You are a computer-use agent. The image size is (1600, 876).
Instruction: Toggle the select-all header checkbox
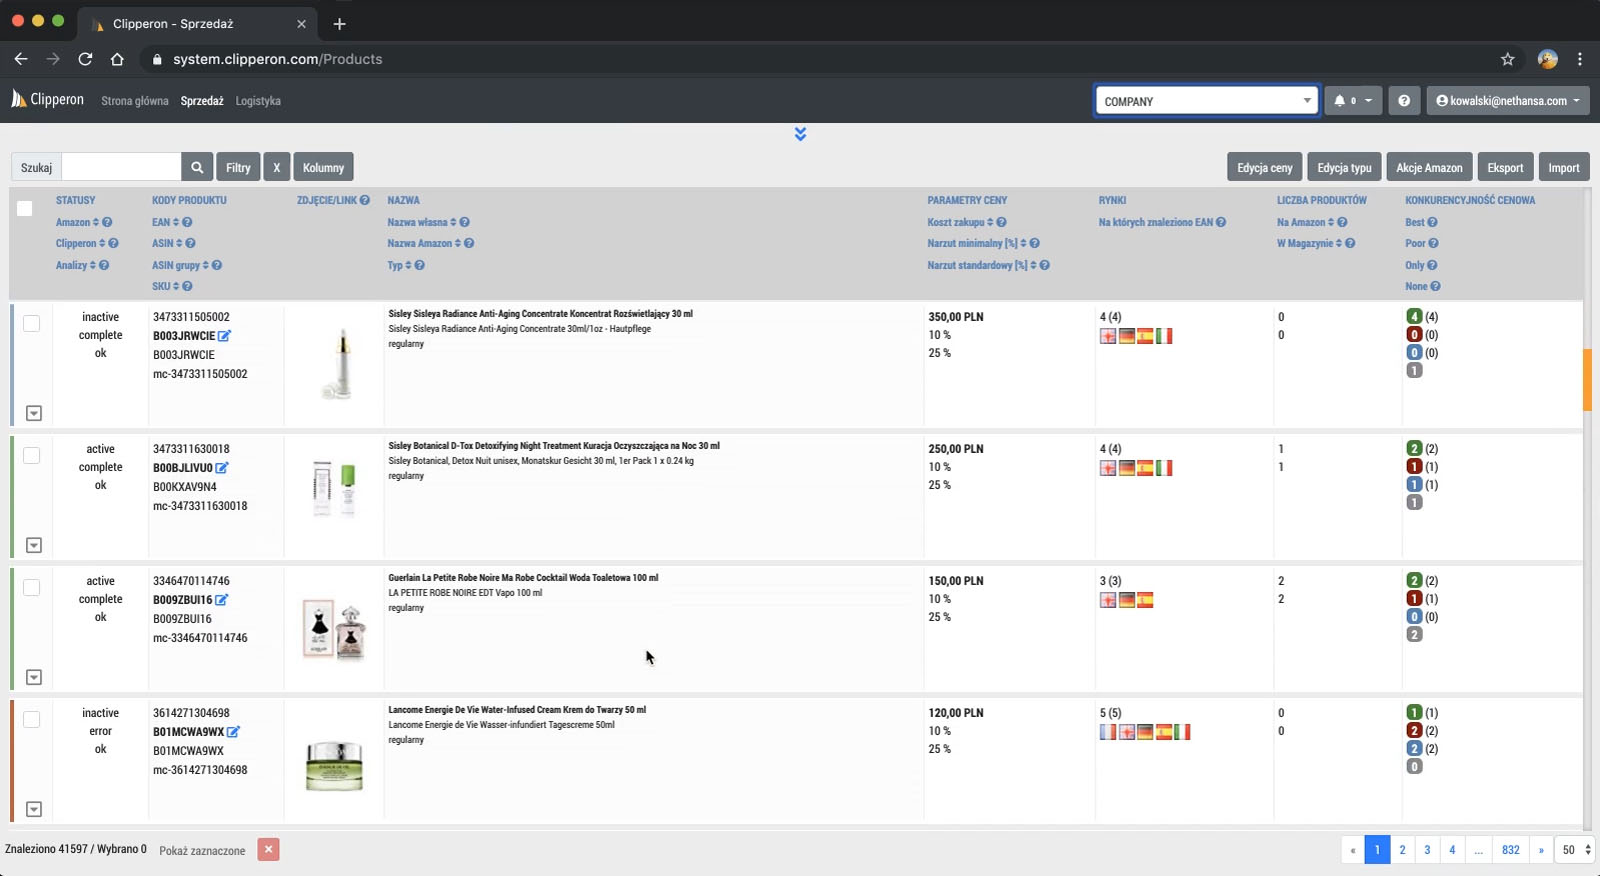click(x=25, y=208)
